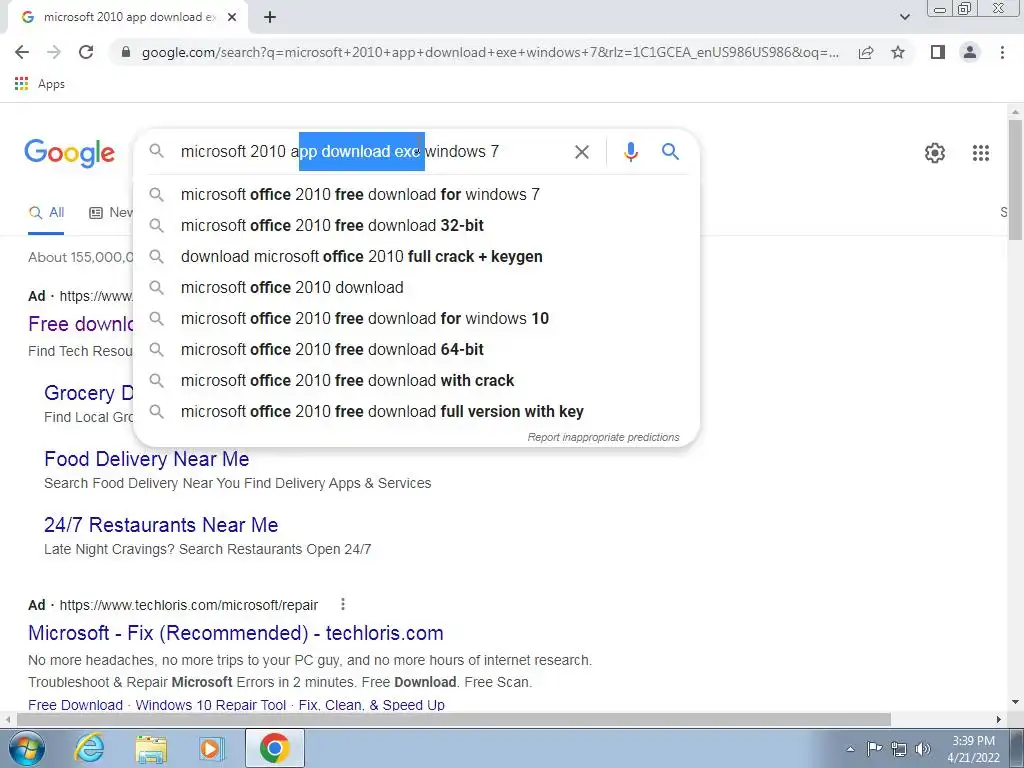
Task: Open a new browser tab
Action: pos(270,17)
